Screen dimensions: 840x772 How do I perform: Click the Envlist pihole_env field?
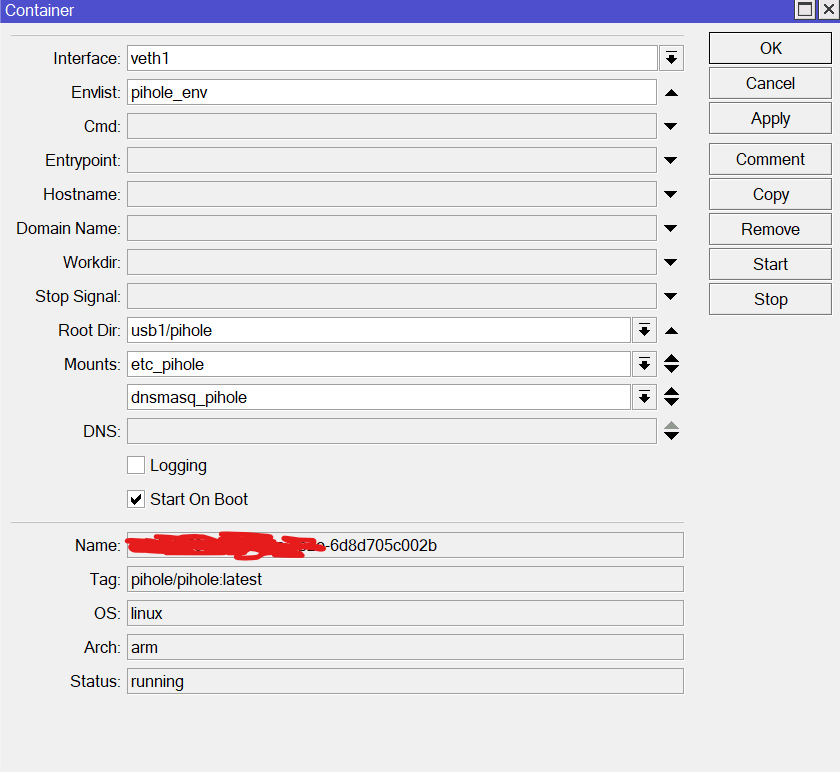tap(392, 92)
